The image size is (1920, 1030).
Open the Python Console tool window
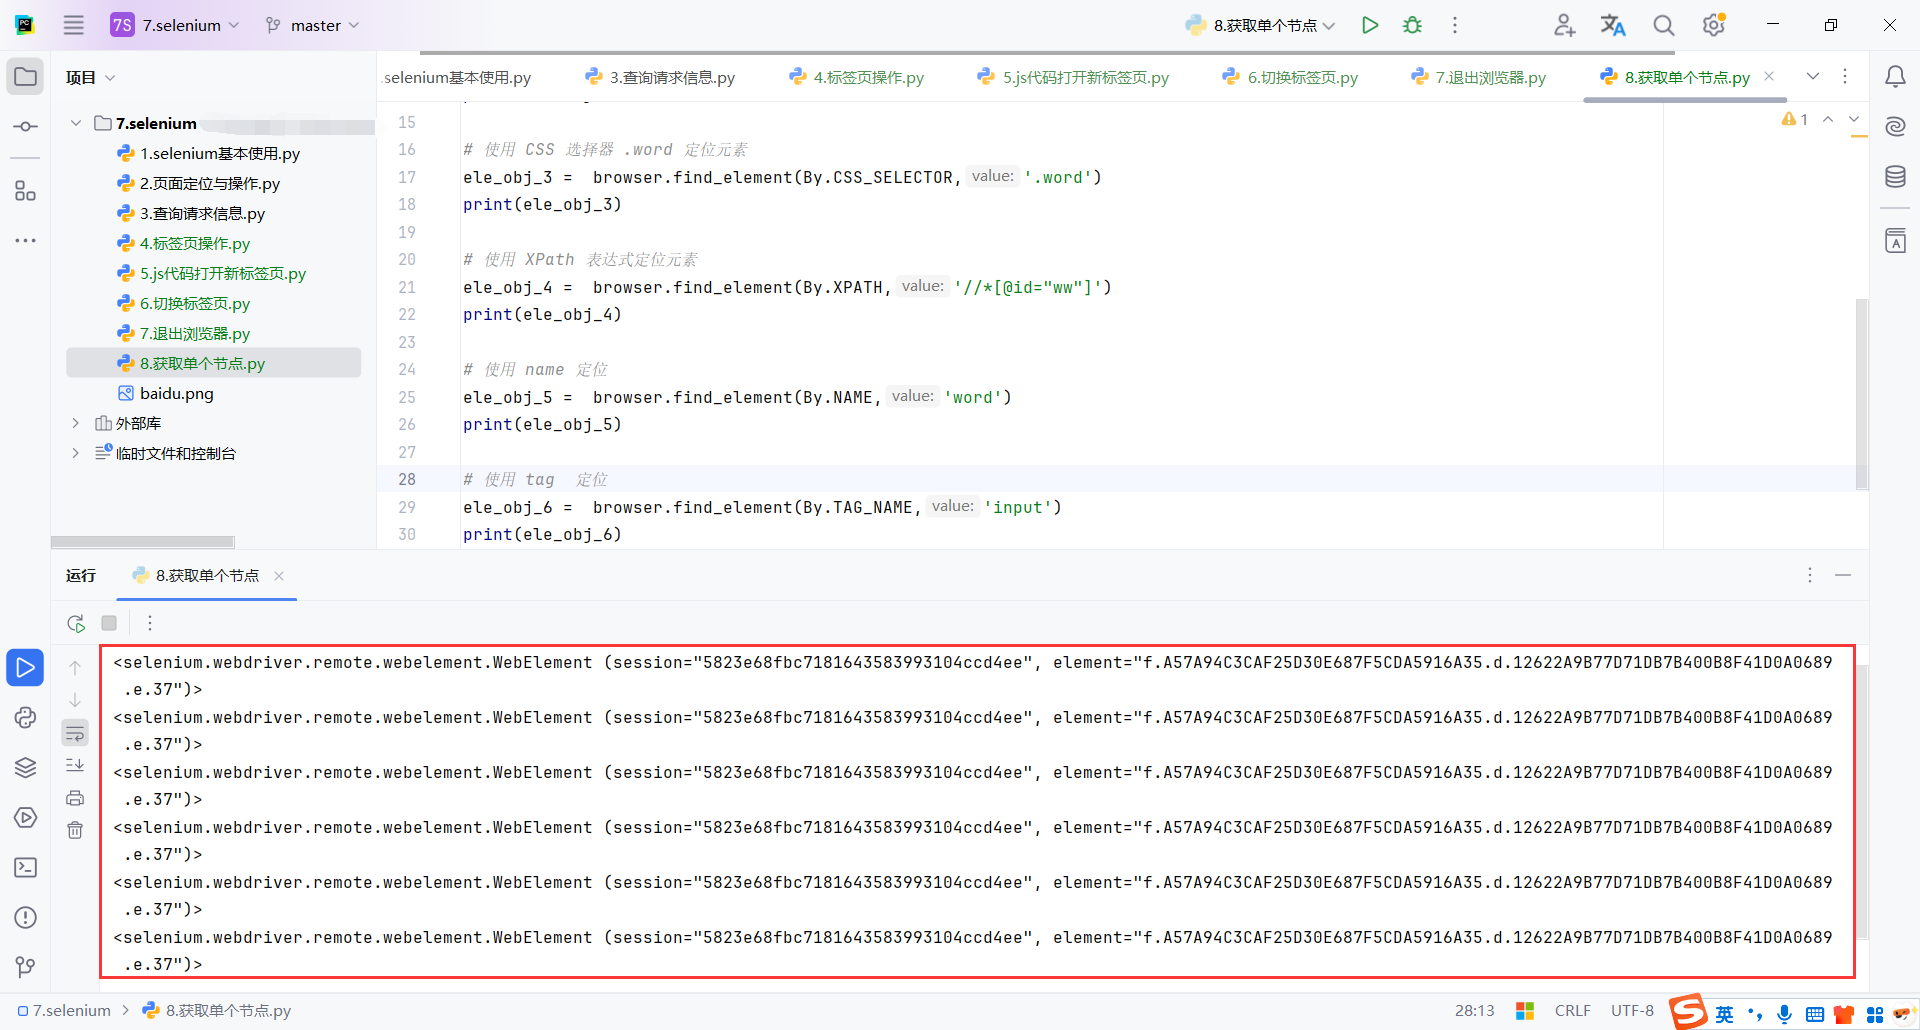(x=26, y=718)
